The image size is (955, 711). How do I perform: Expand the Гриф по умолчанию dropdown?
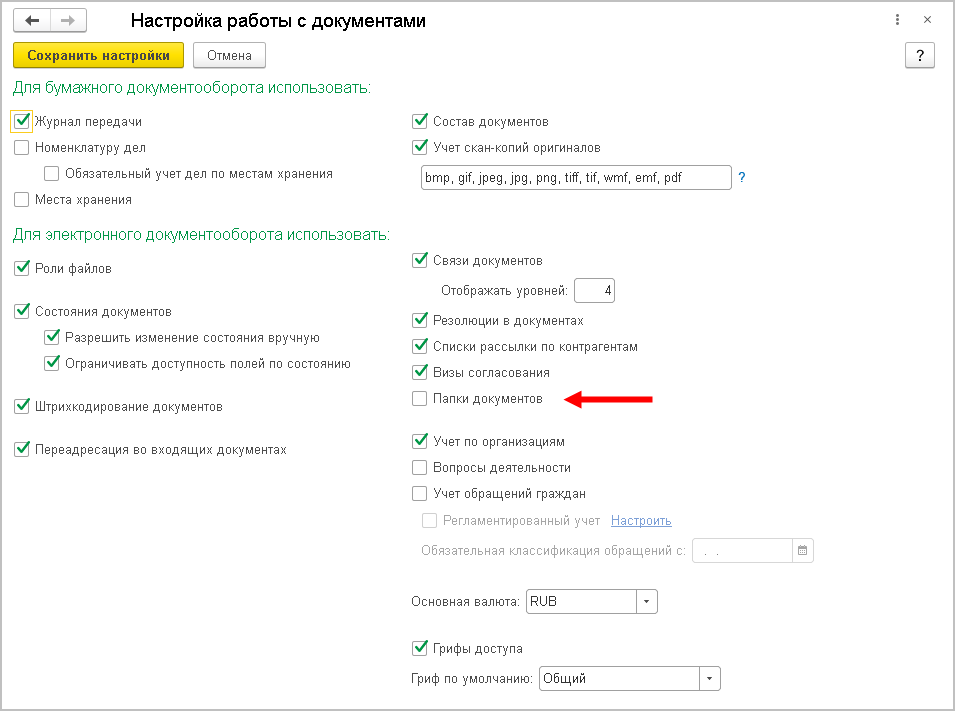(x=709, y=678)
